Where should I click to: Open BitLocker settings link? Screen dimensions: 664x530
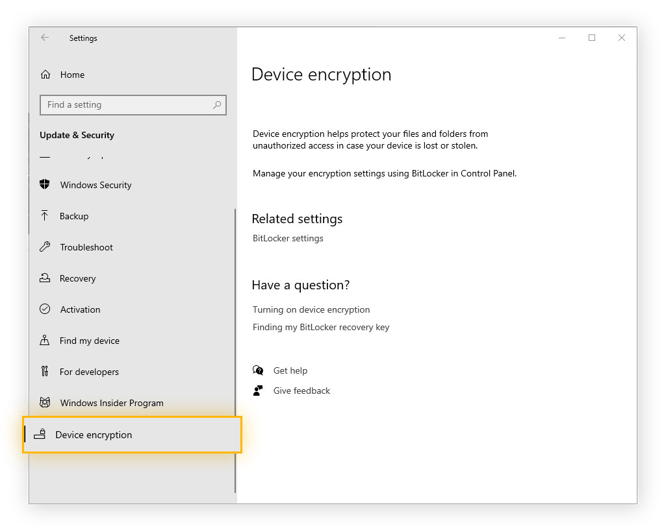288,238
